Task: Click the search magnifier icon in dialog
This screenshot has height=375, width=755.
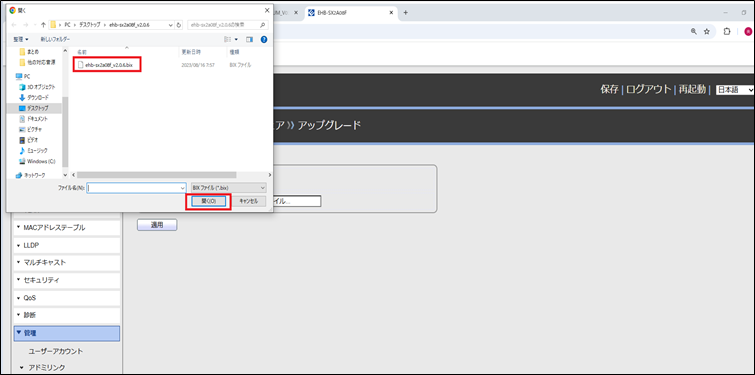Action: coord(263,25)
